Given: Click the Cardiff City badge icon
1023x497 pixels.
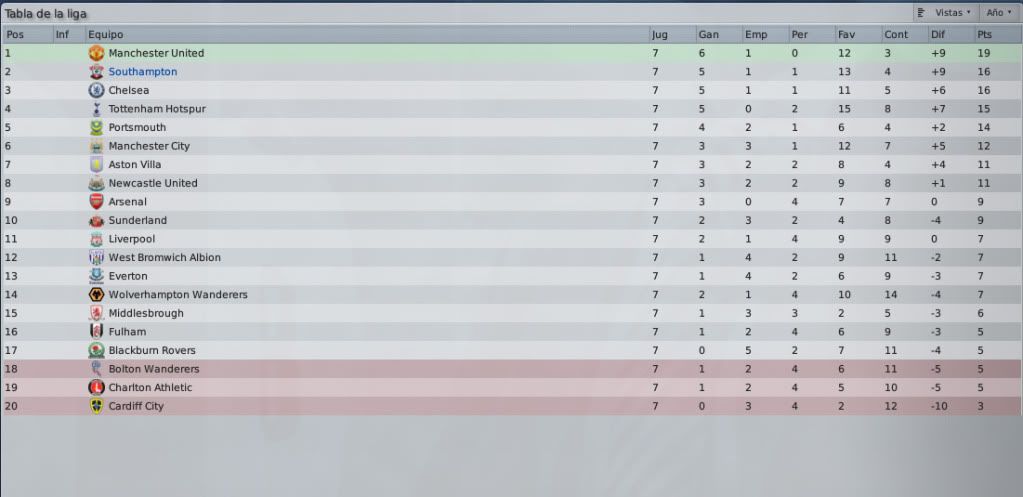Looking at the screenshot, I should (x=97, y=406).
